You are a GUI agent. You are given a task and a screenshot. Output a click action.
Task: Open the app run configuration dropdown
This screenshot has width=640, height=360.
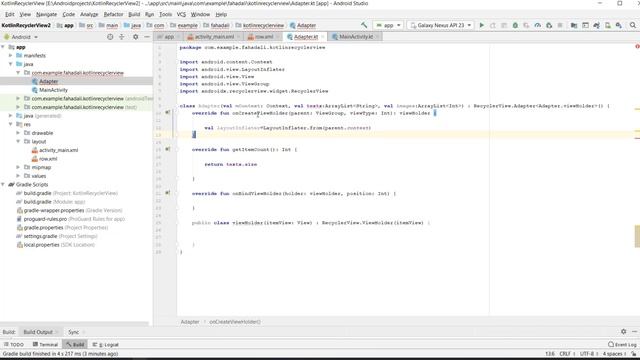388,25
